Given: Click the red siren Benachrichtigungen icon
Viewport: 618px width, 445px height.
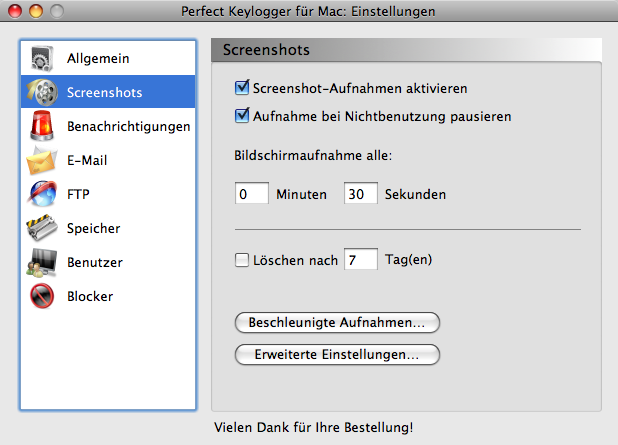Looking at the screenshot, I should point(42,126).
